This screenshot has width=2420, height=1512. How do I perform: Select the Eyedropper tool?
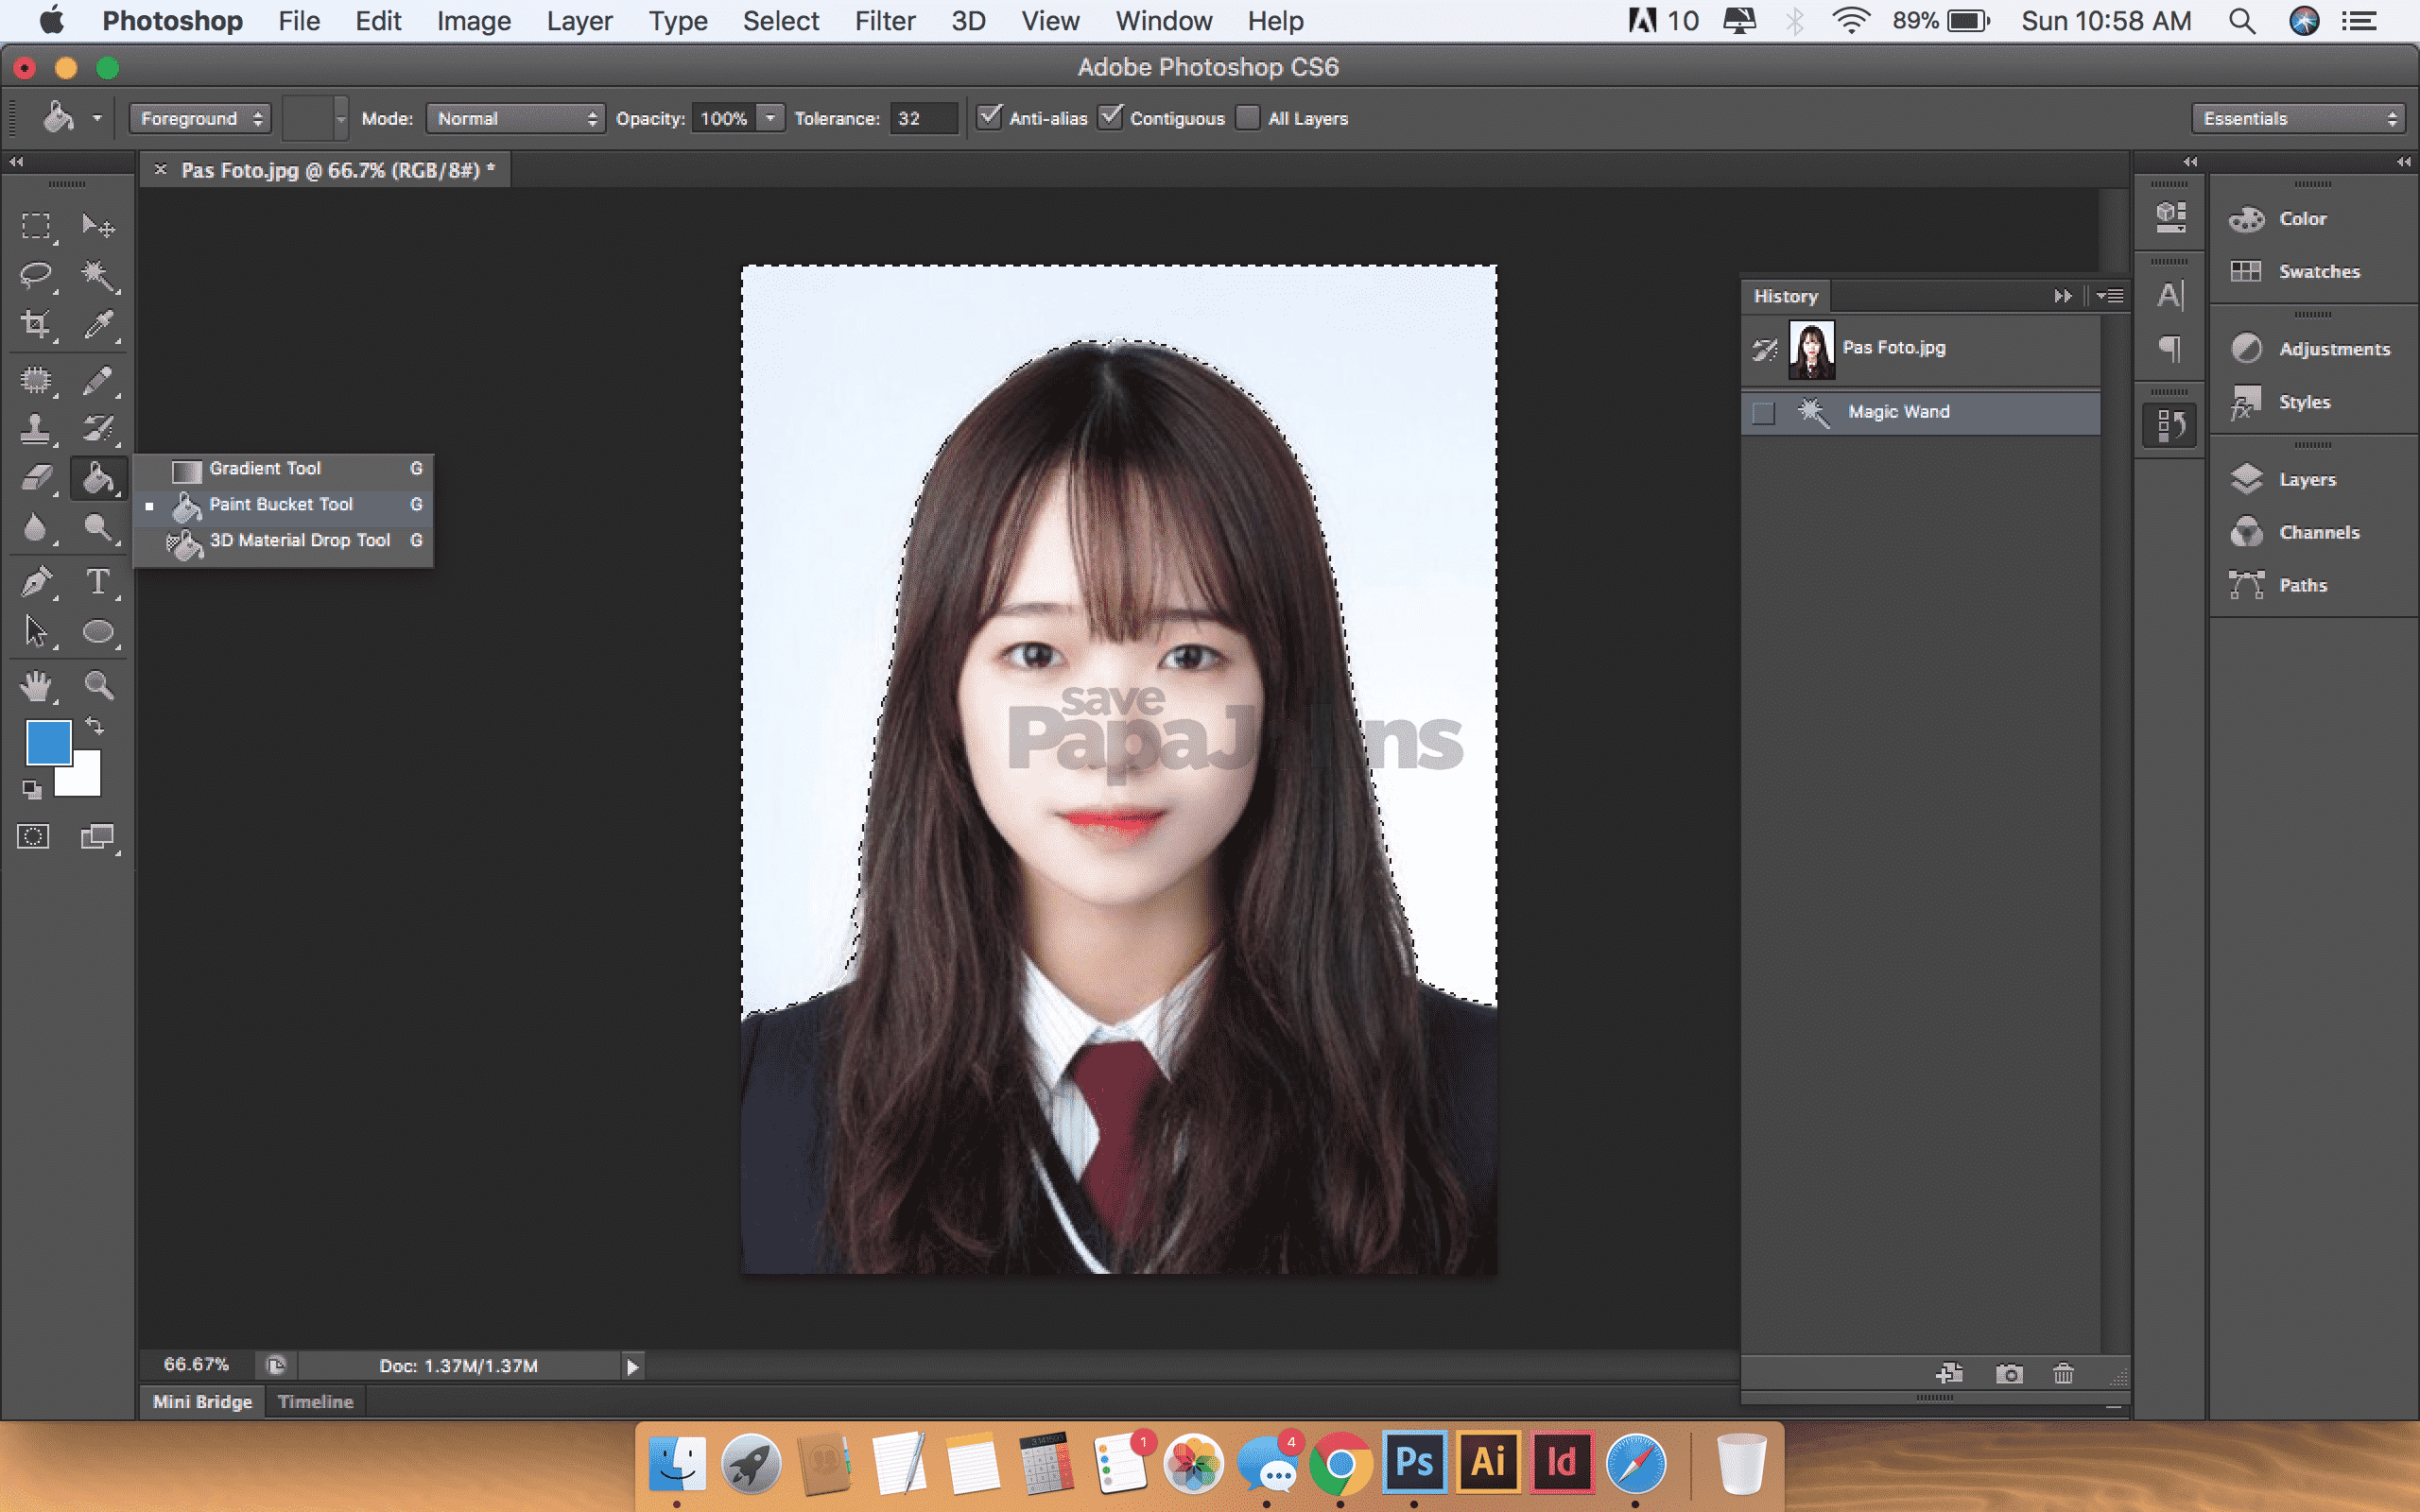(x=98, y=324)
